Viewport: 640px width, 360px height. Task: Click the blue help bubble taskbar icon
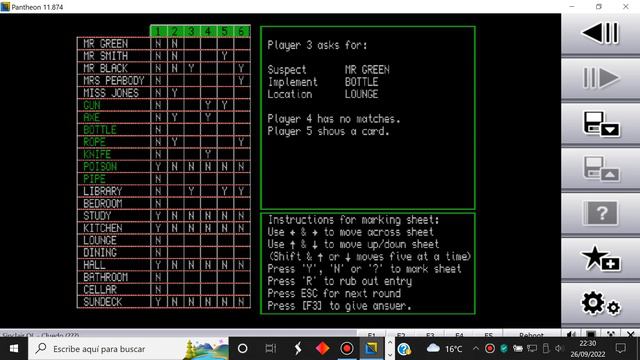pyautogui.click(x=404, y=349)
